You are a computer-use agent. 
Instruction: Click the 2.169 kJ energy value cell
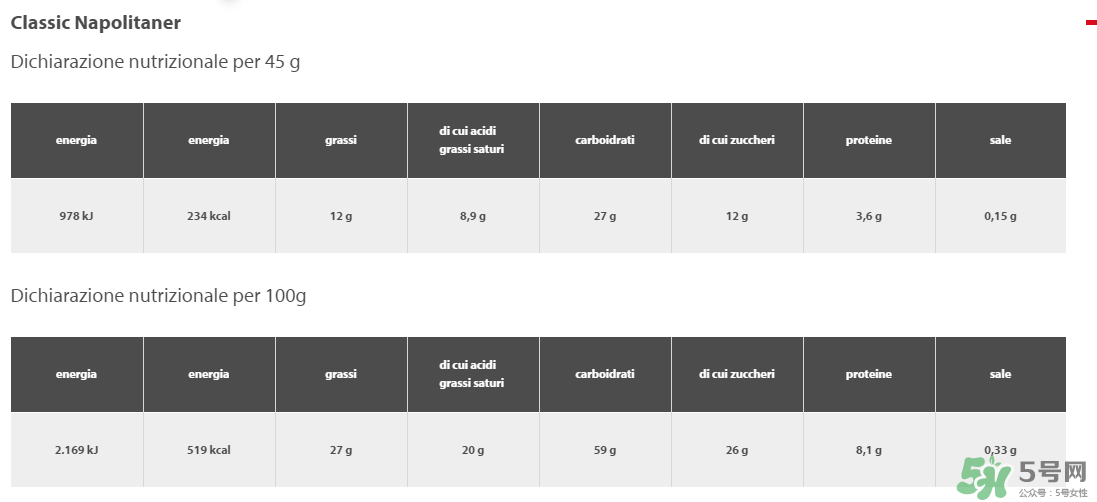point(76,450)
